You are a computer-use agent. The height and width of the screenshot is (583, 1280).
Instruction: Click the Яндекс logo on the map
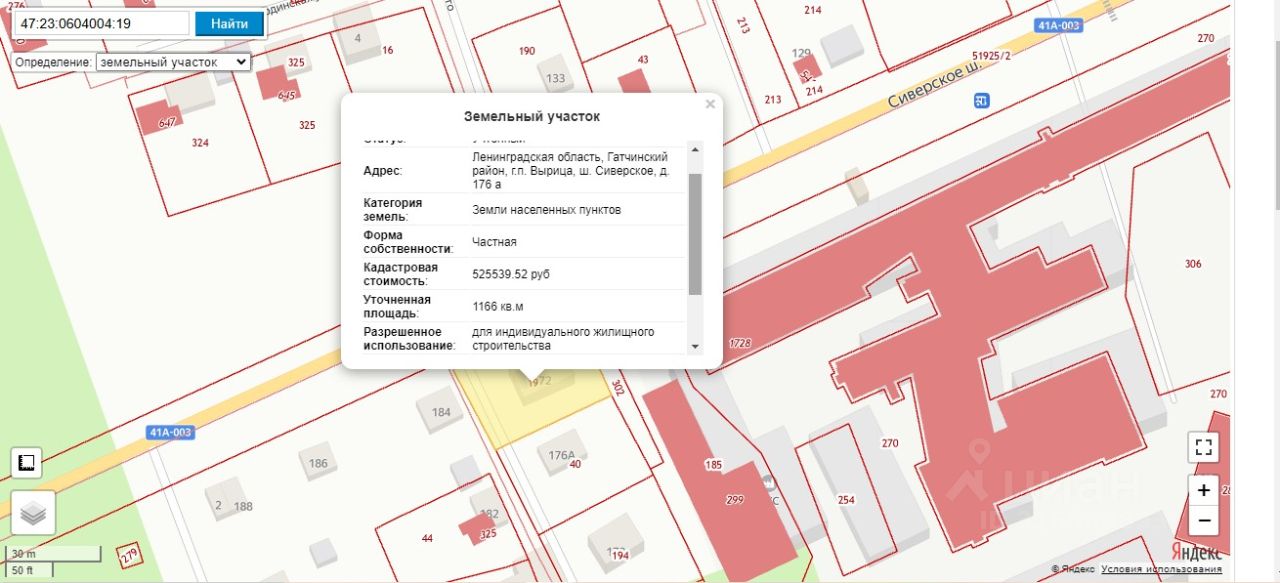1195,551
